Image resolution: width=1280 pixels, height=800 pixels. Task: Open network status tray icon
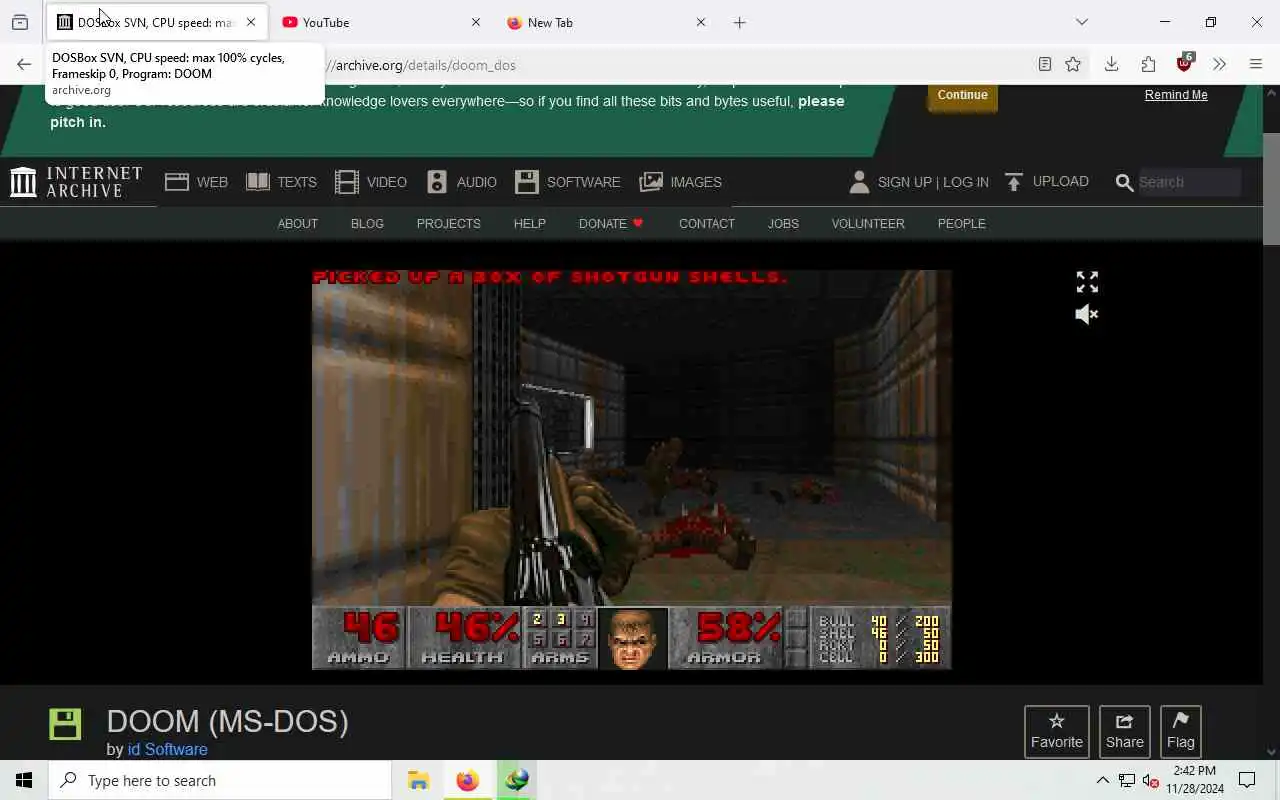pos(1127,780)
